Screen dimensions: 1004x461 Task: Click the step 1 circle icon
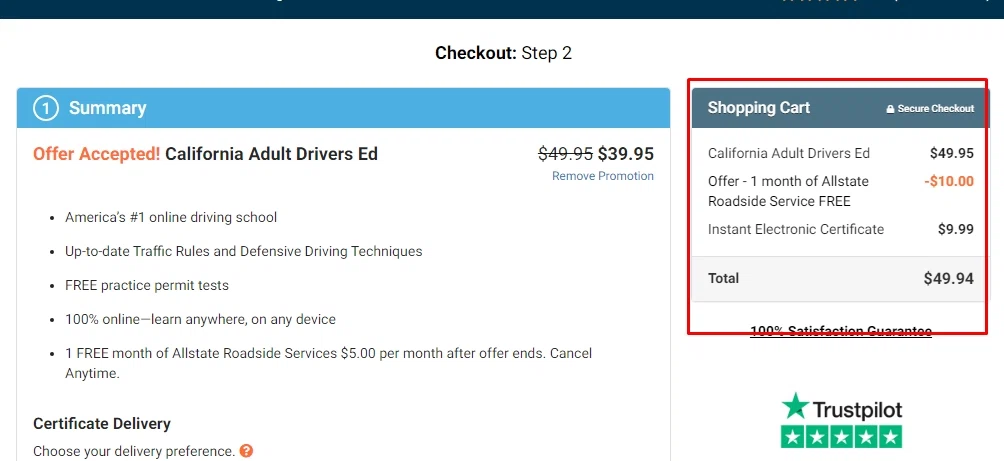pyautogui.click(x=45, y=108)
